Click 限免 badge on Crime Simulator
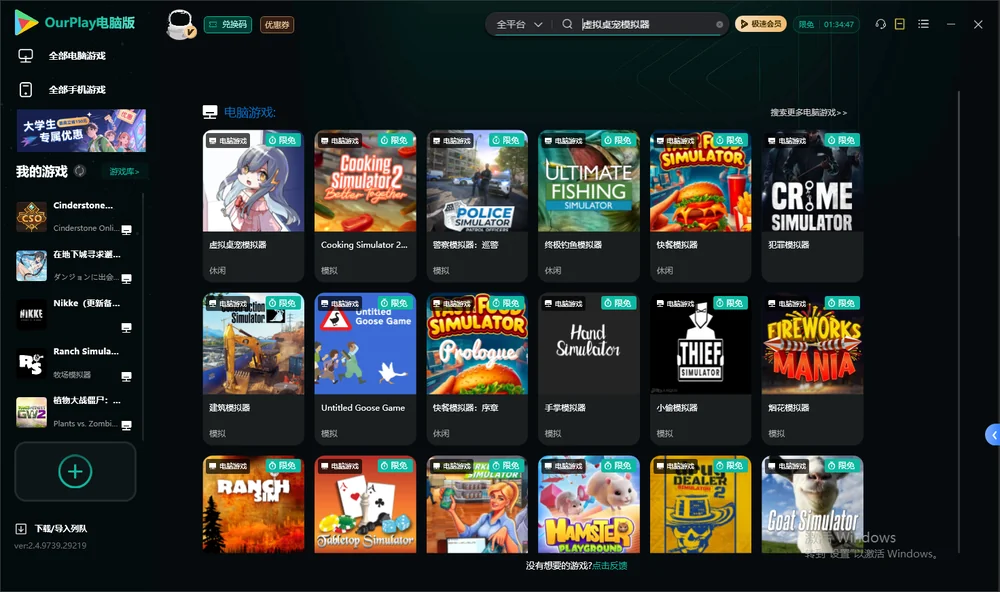The height and width of the screenshot is (592, 1000). pyautogui.click(x=841, y=140)
